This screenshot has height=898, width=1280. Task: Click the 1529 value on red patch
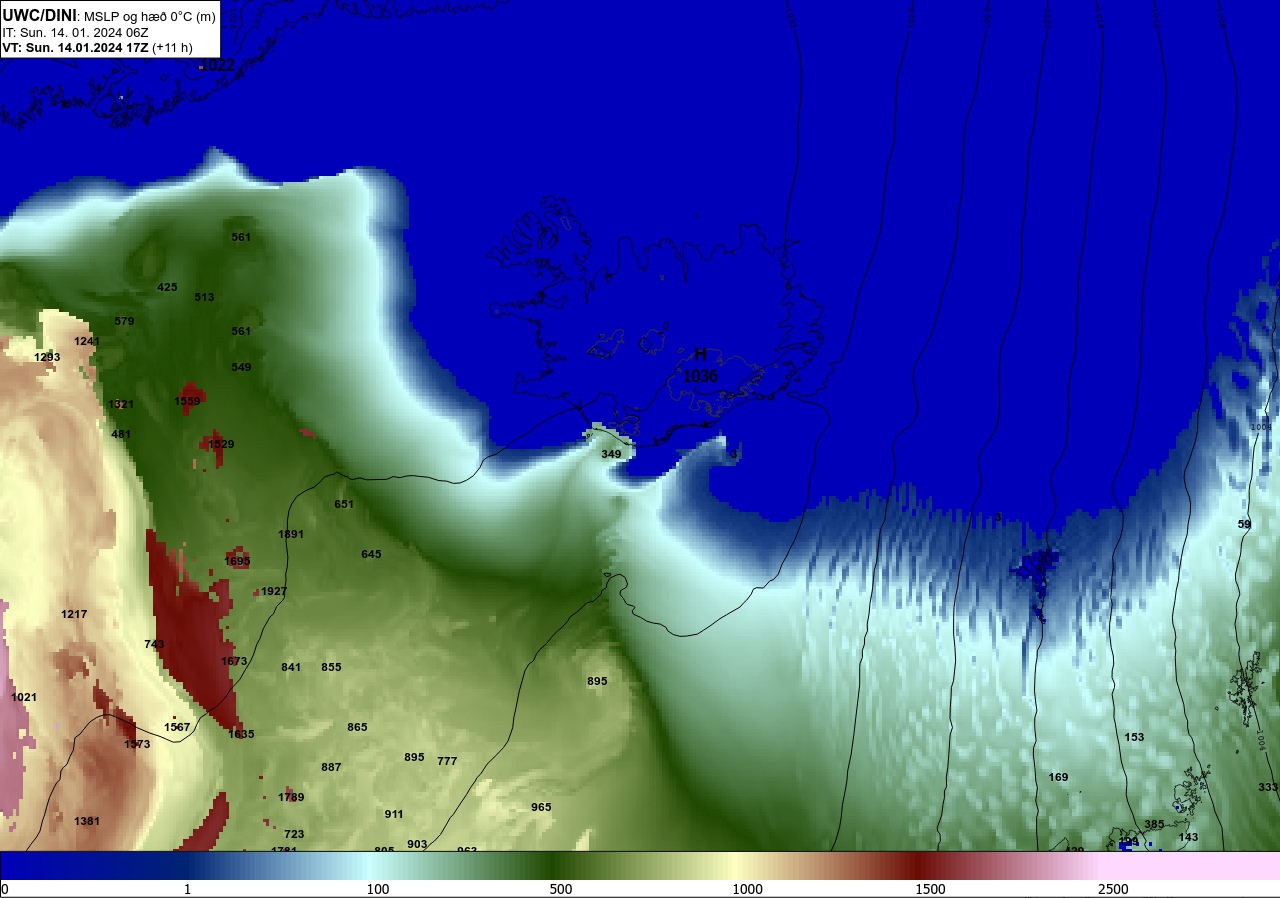[x=221, y=444]
